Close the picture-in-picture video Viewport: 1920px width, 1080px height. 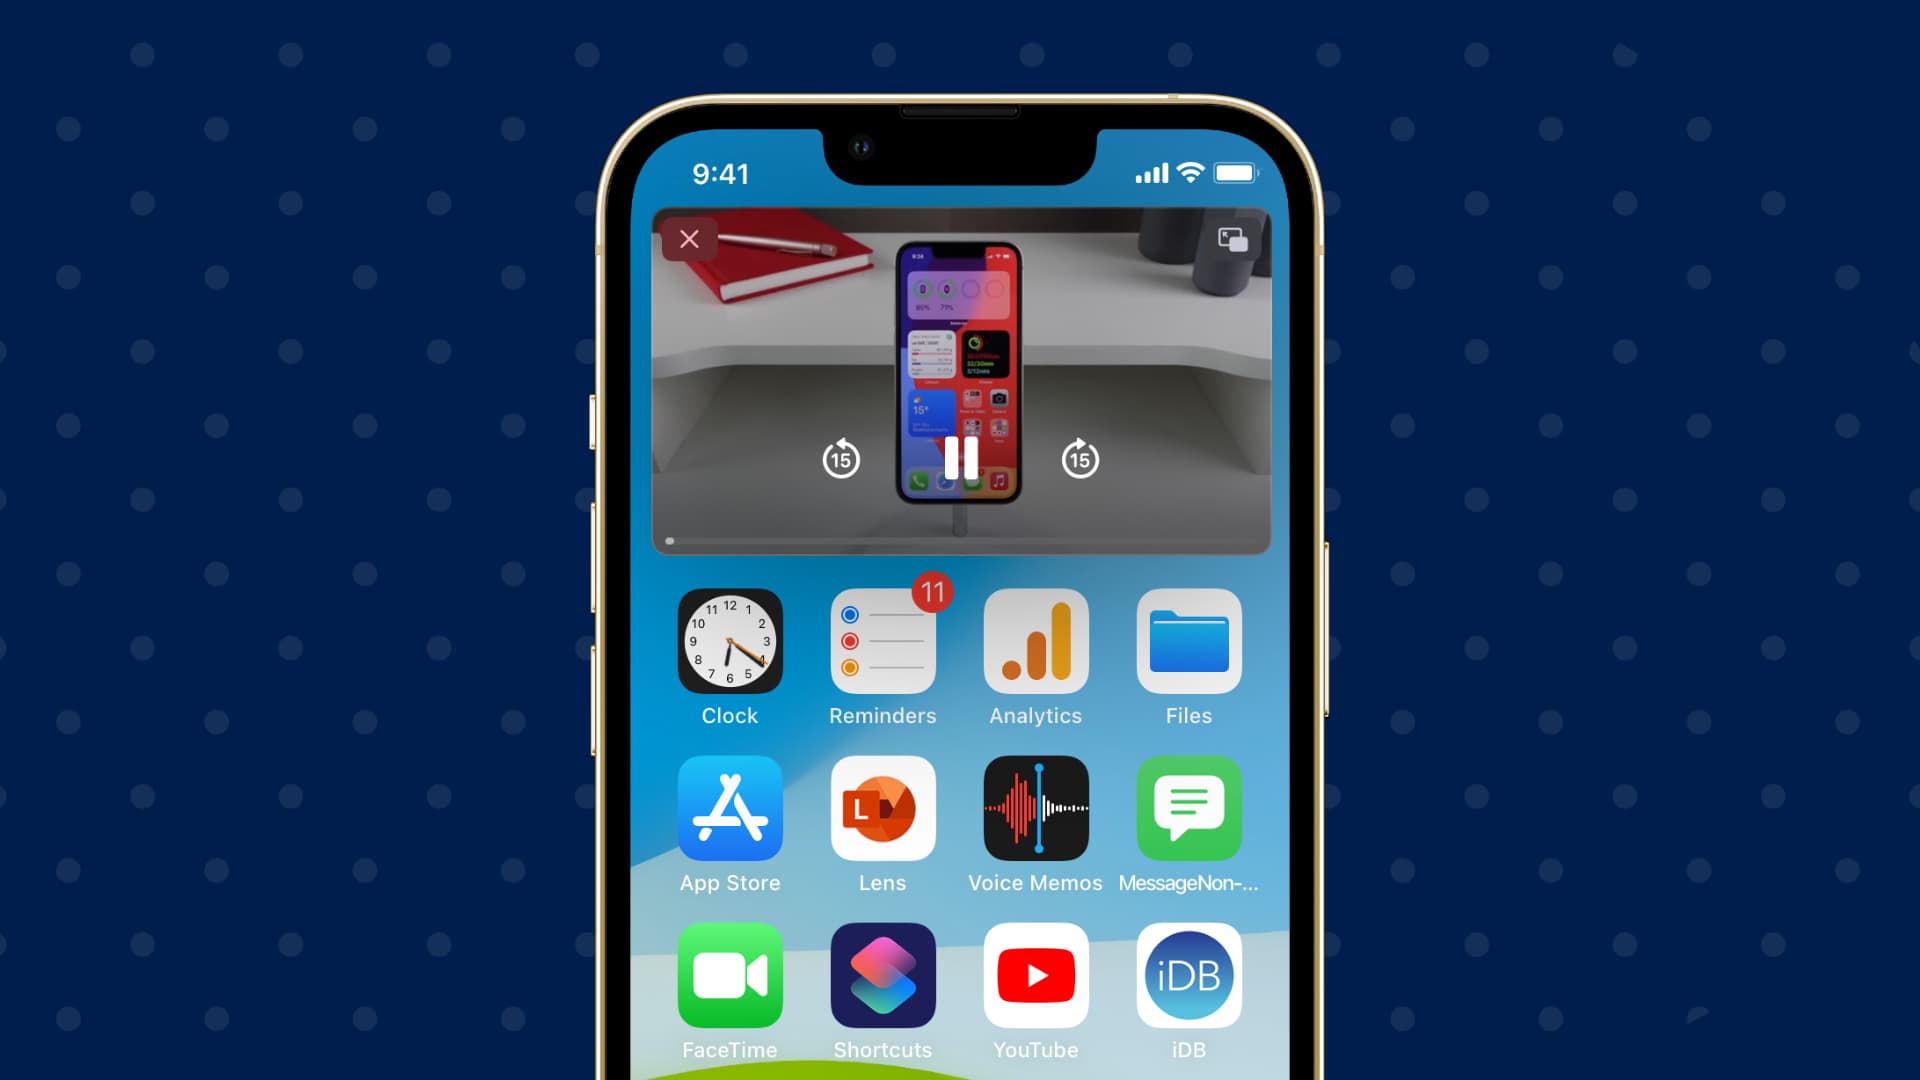(688, 239)
